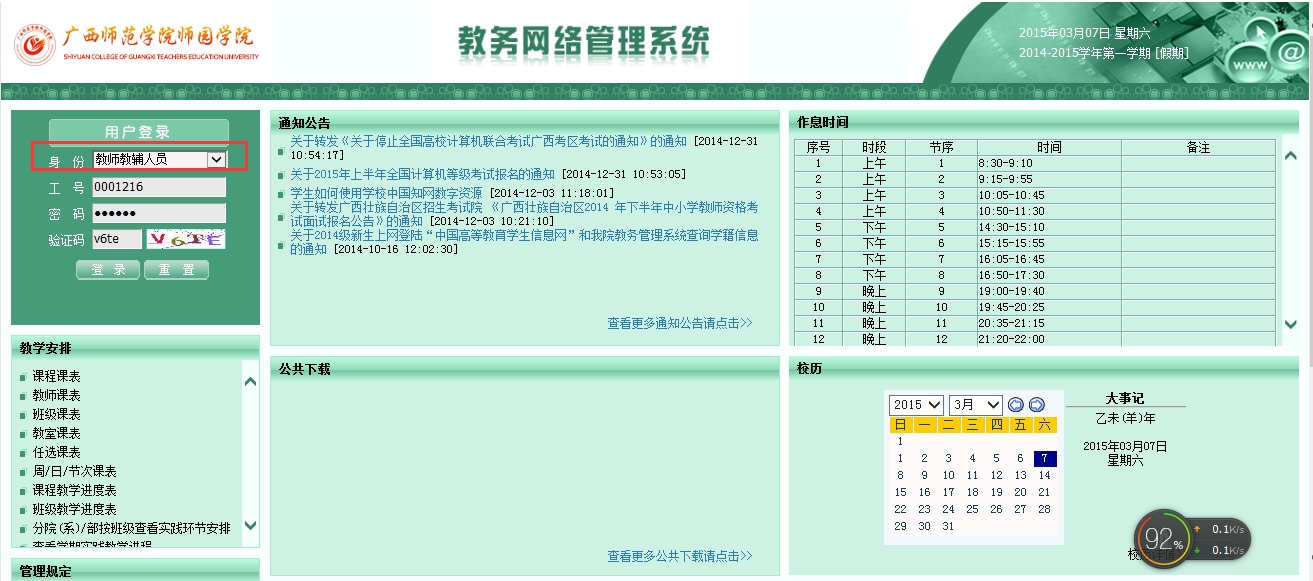The image size is (1313, 581).
Task: Select day 14 in the calendar
Action: 1044,476
